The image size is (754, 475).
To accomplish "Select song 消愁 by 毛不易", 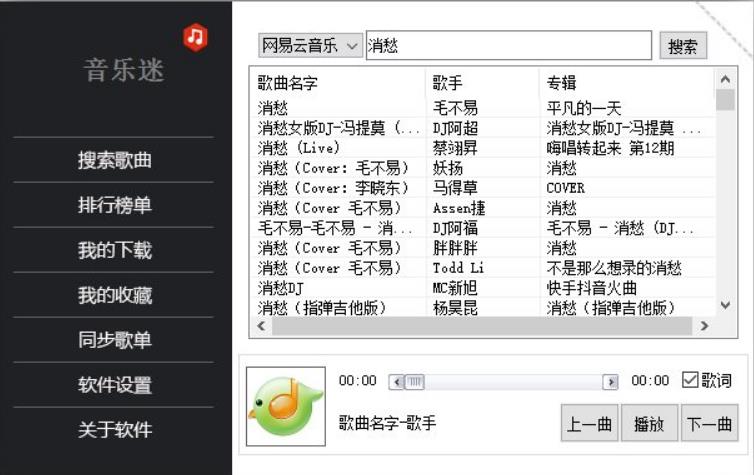I will pyautogui.click(x=483, y=108).
